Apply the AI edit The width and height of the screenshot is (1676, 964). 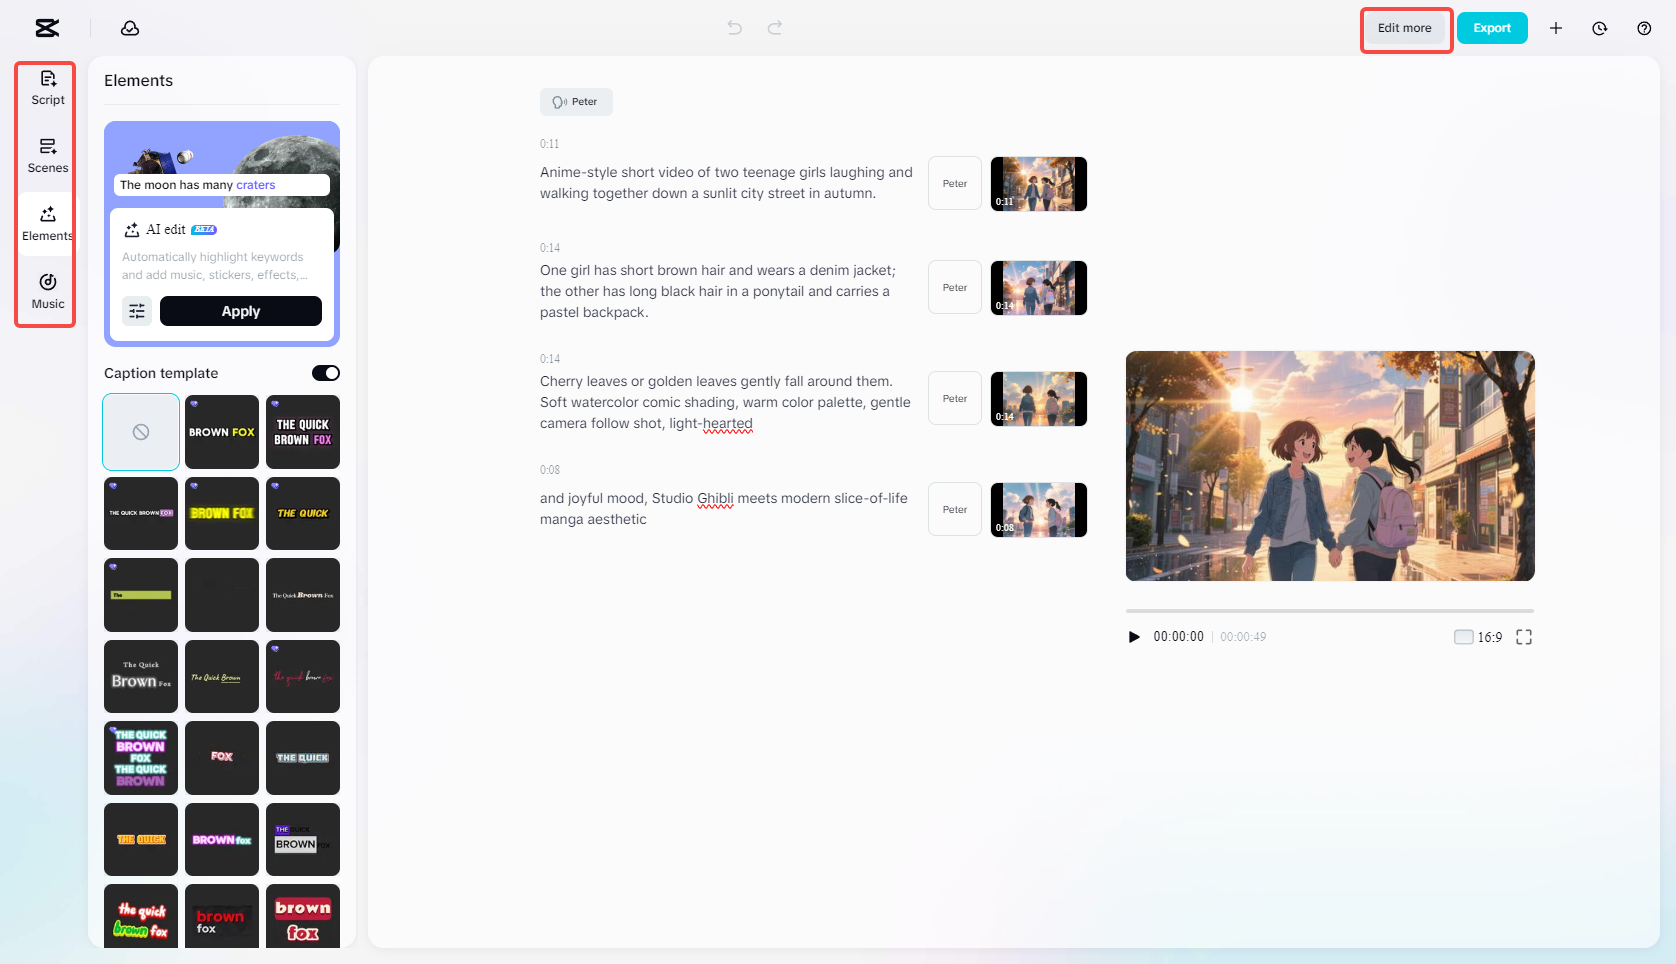(241, 311)
